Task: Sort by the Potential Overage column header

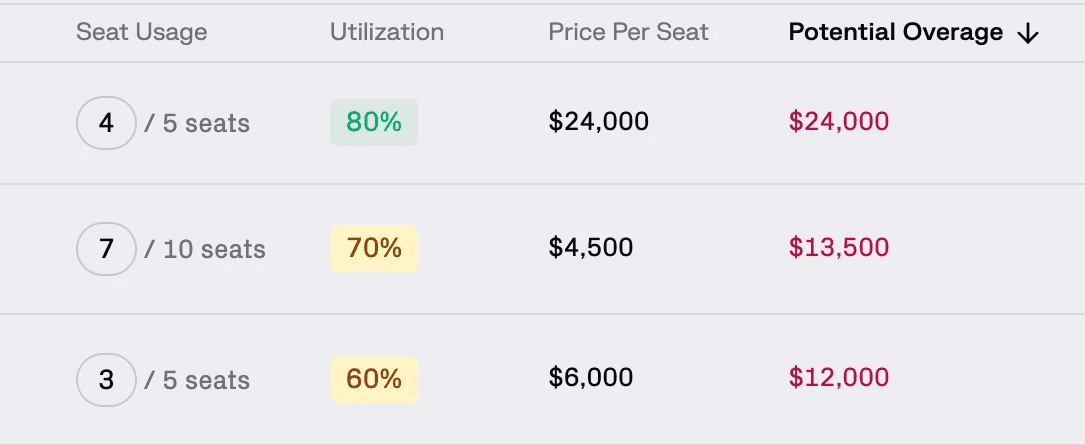Action: (895, 33)
